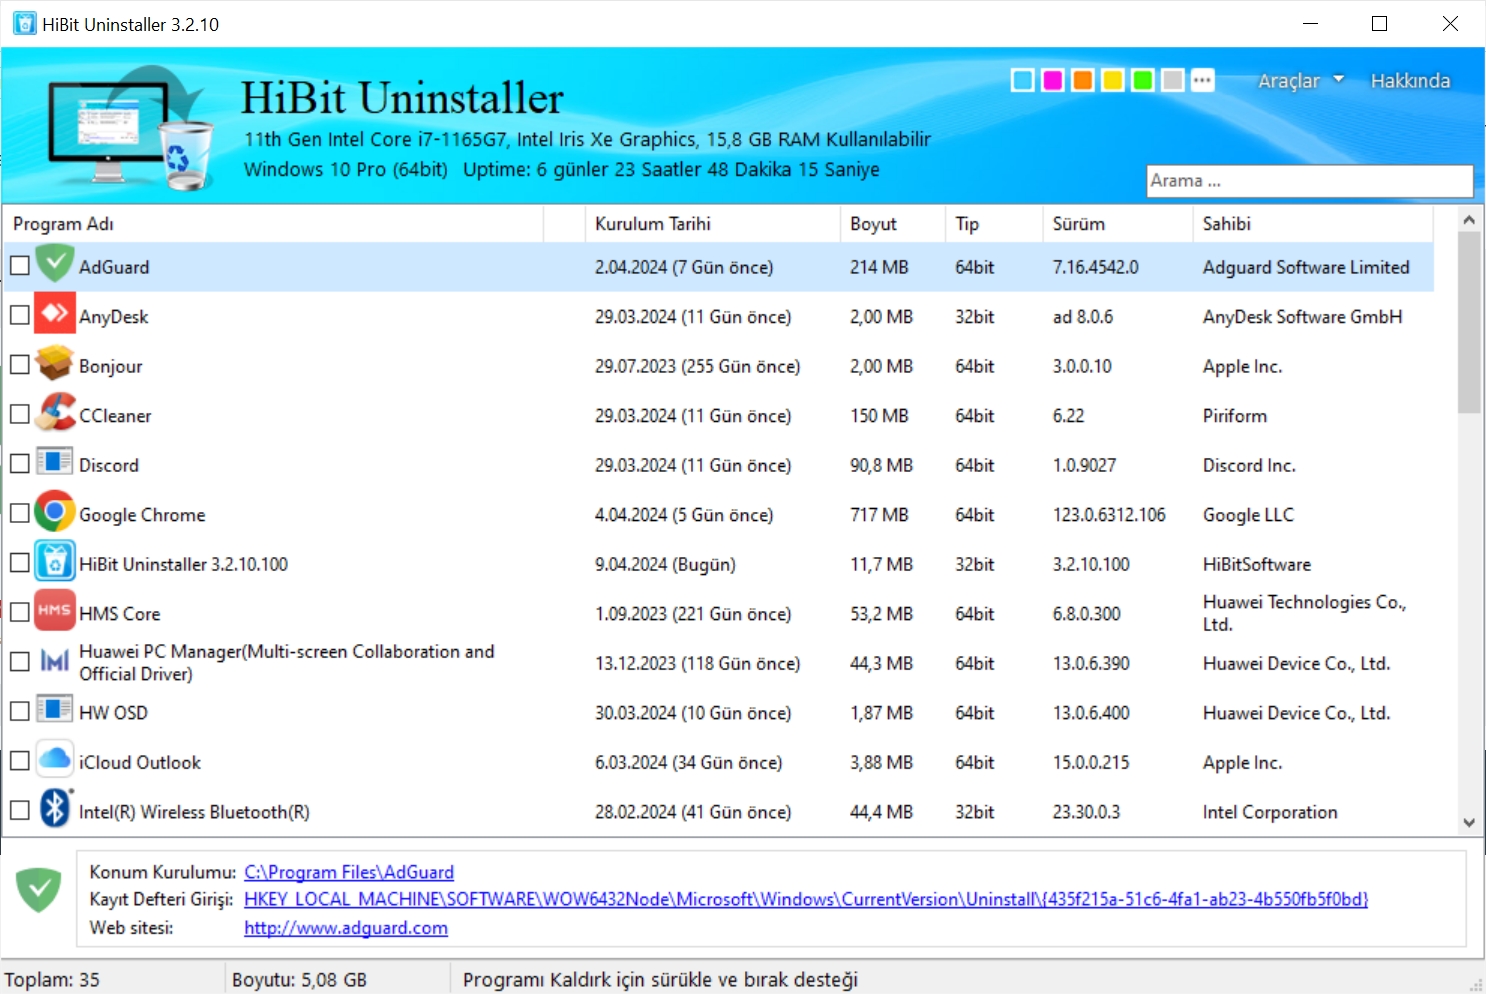
Task: Click the iCloud Outlook cloud icon
Action: (x=55, y=761)
